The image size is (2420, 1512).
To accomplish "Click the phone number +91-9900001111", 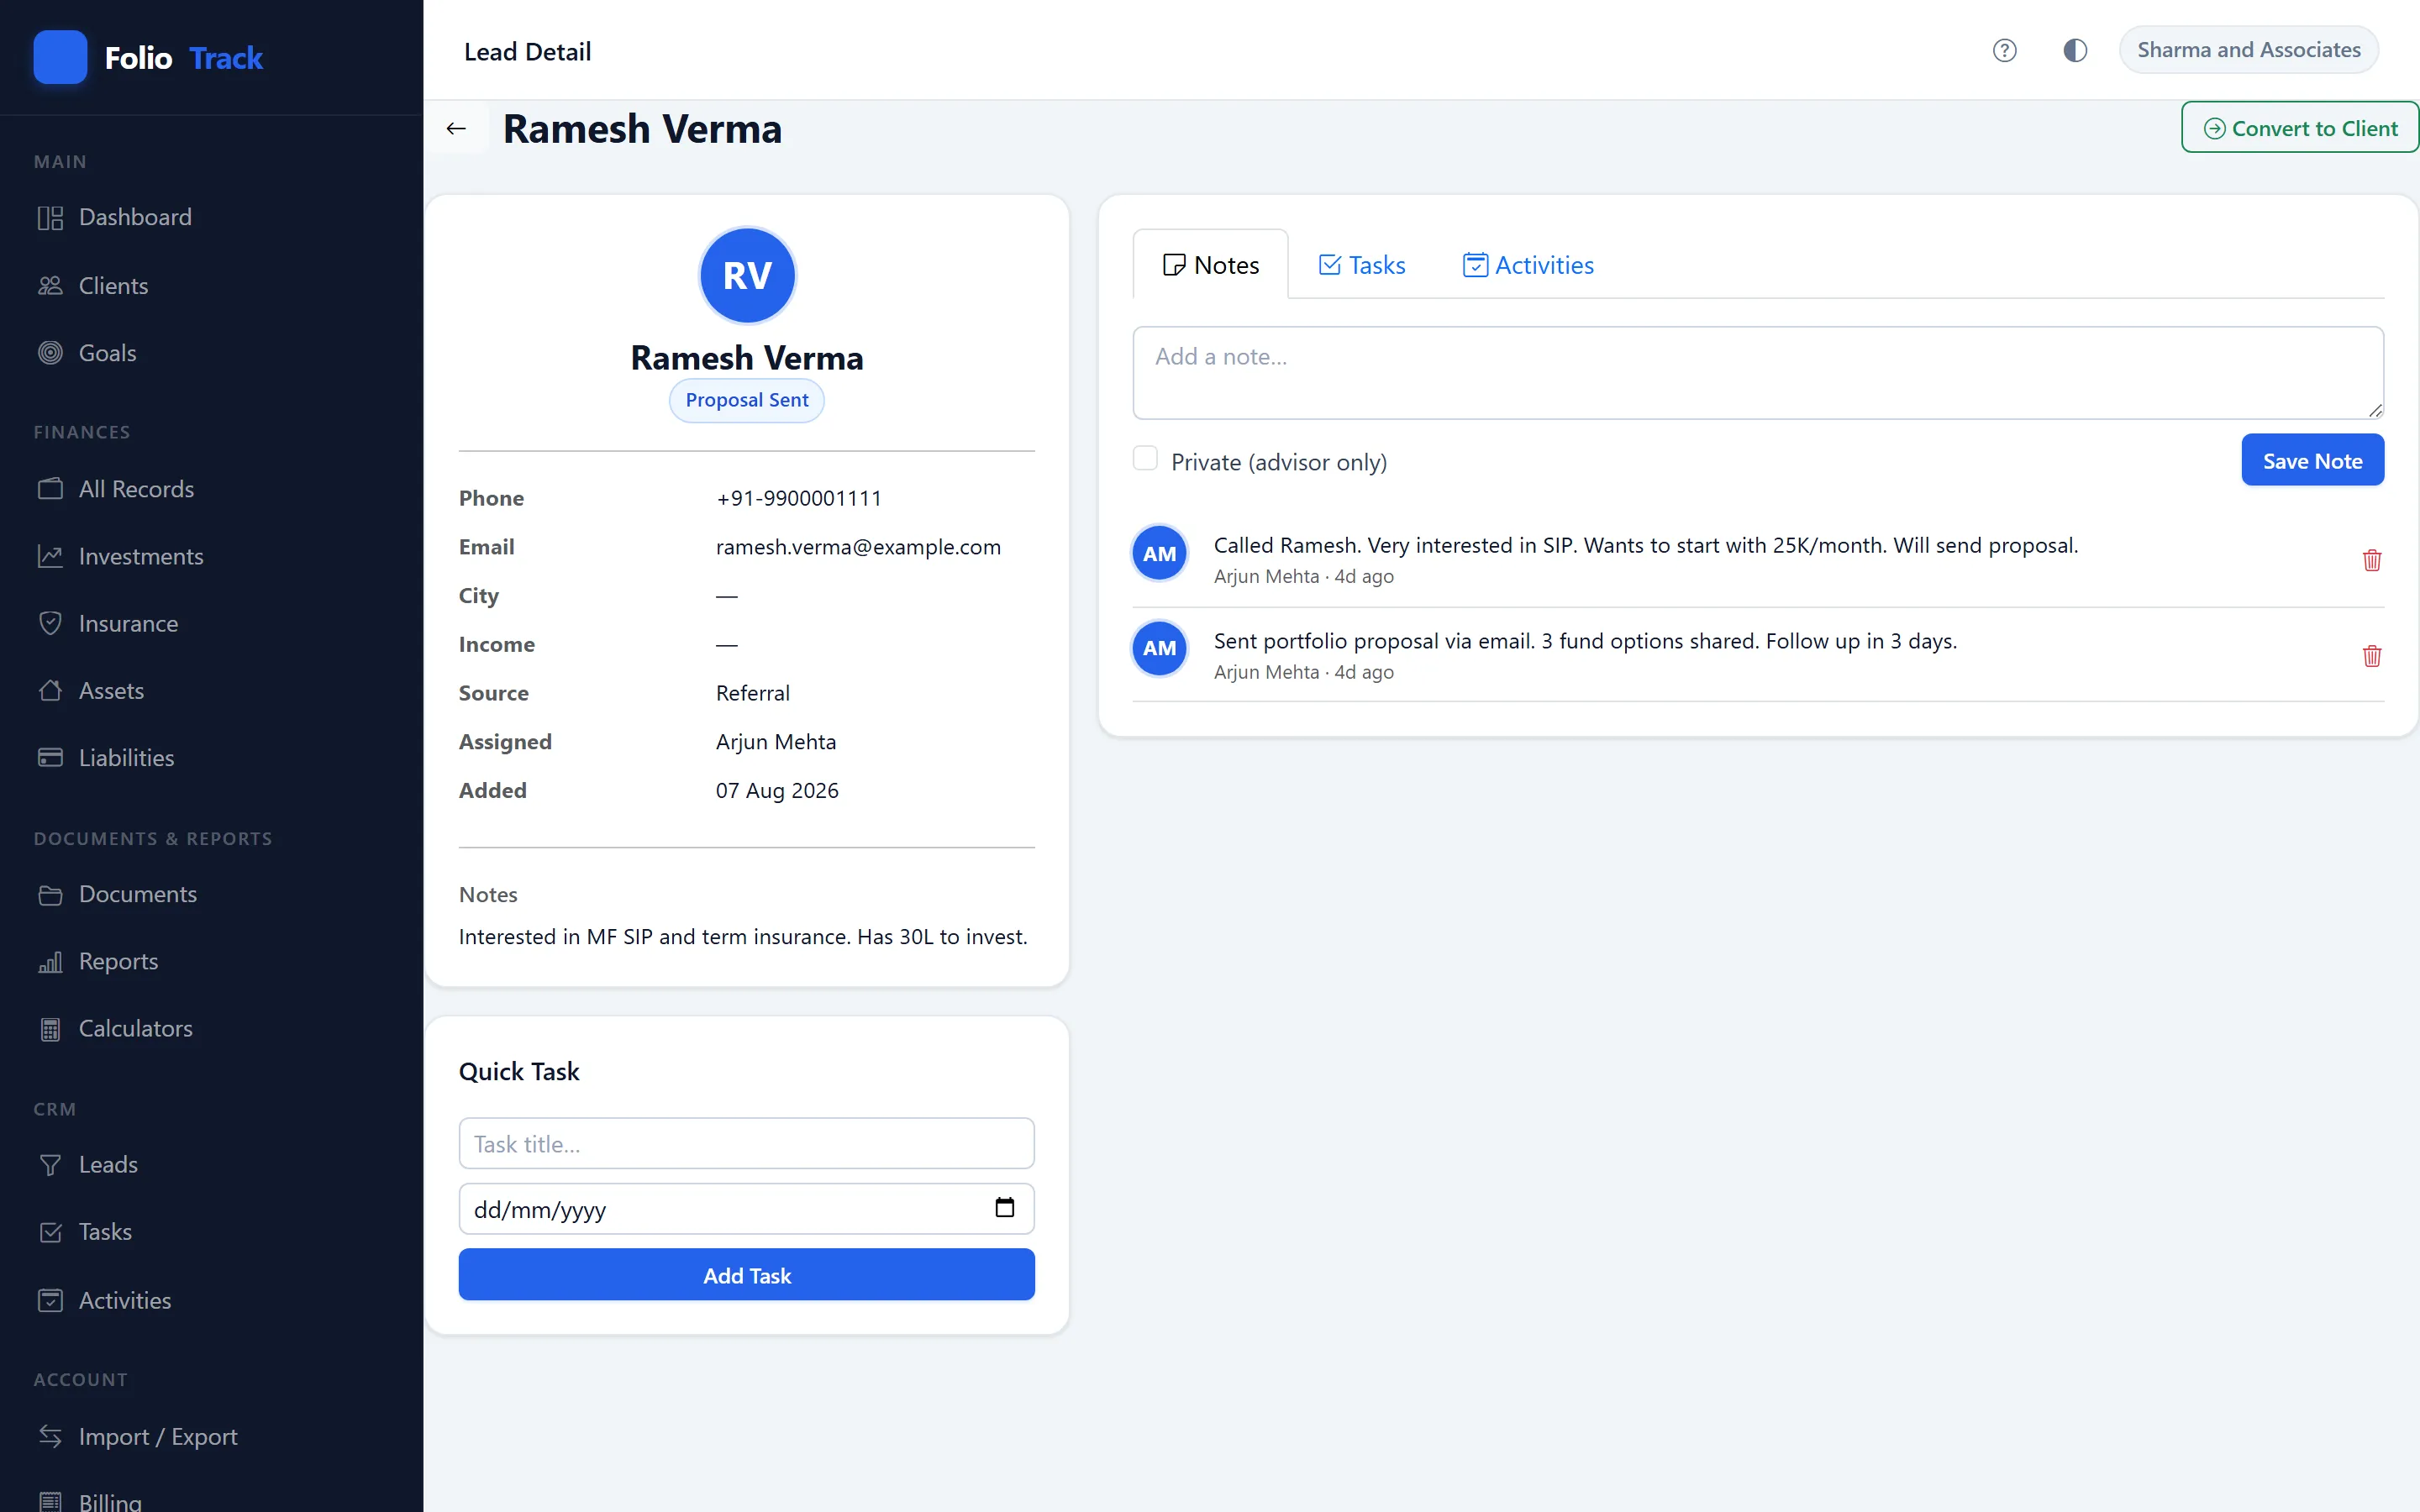I will click(799, 498).
